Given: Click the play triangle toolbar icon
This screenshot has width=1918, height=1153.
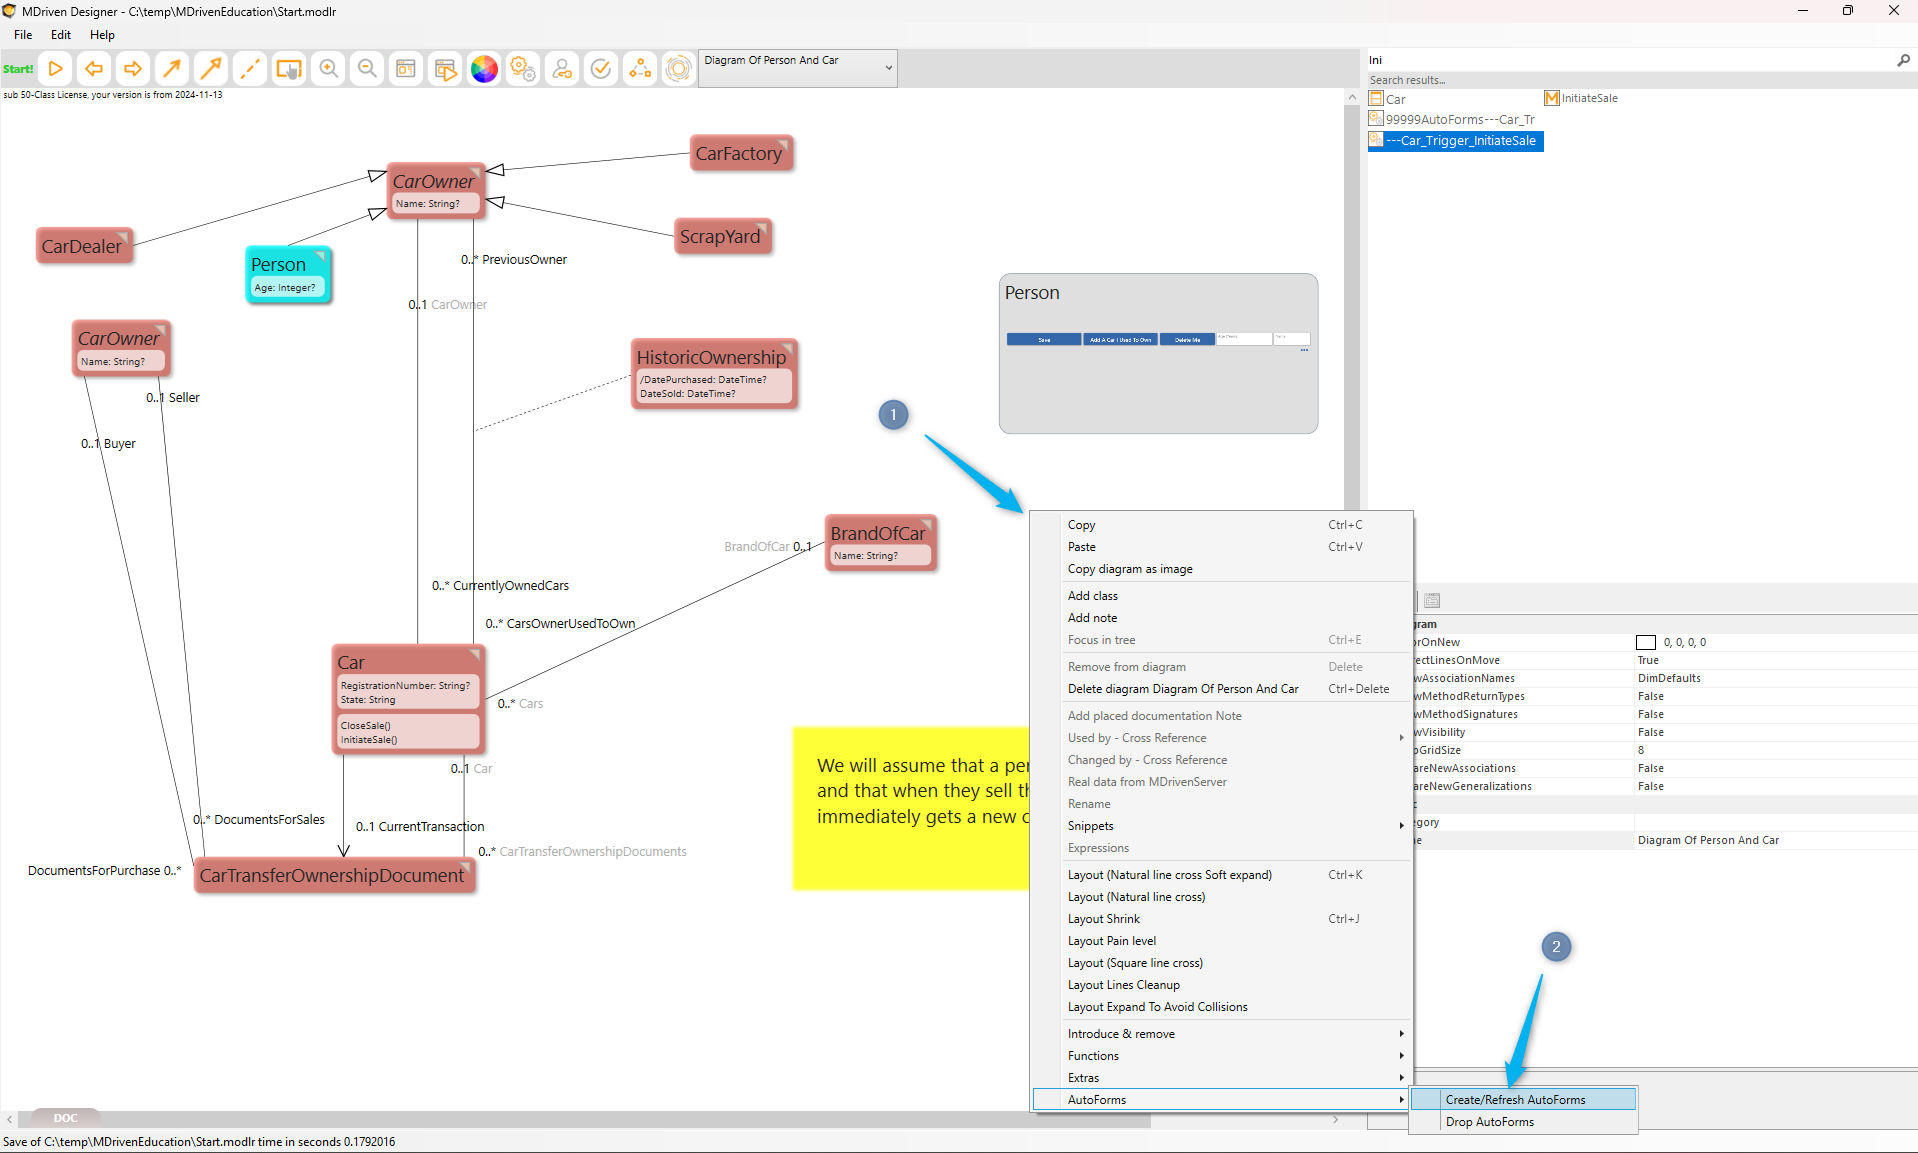Looking at the screenshot, I should (56, 69).
